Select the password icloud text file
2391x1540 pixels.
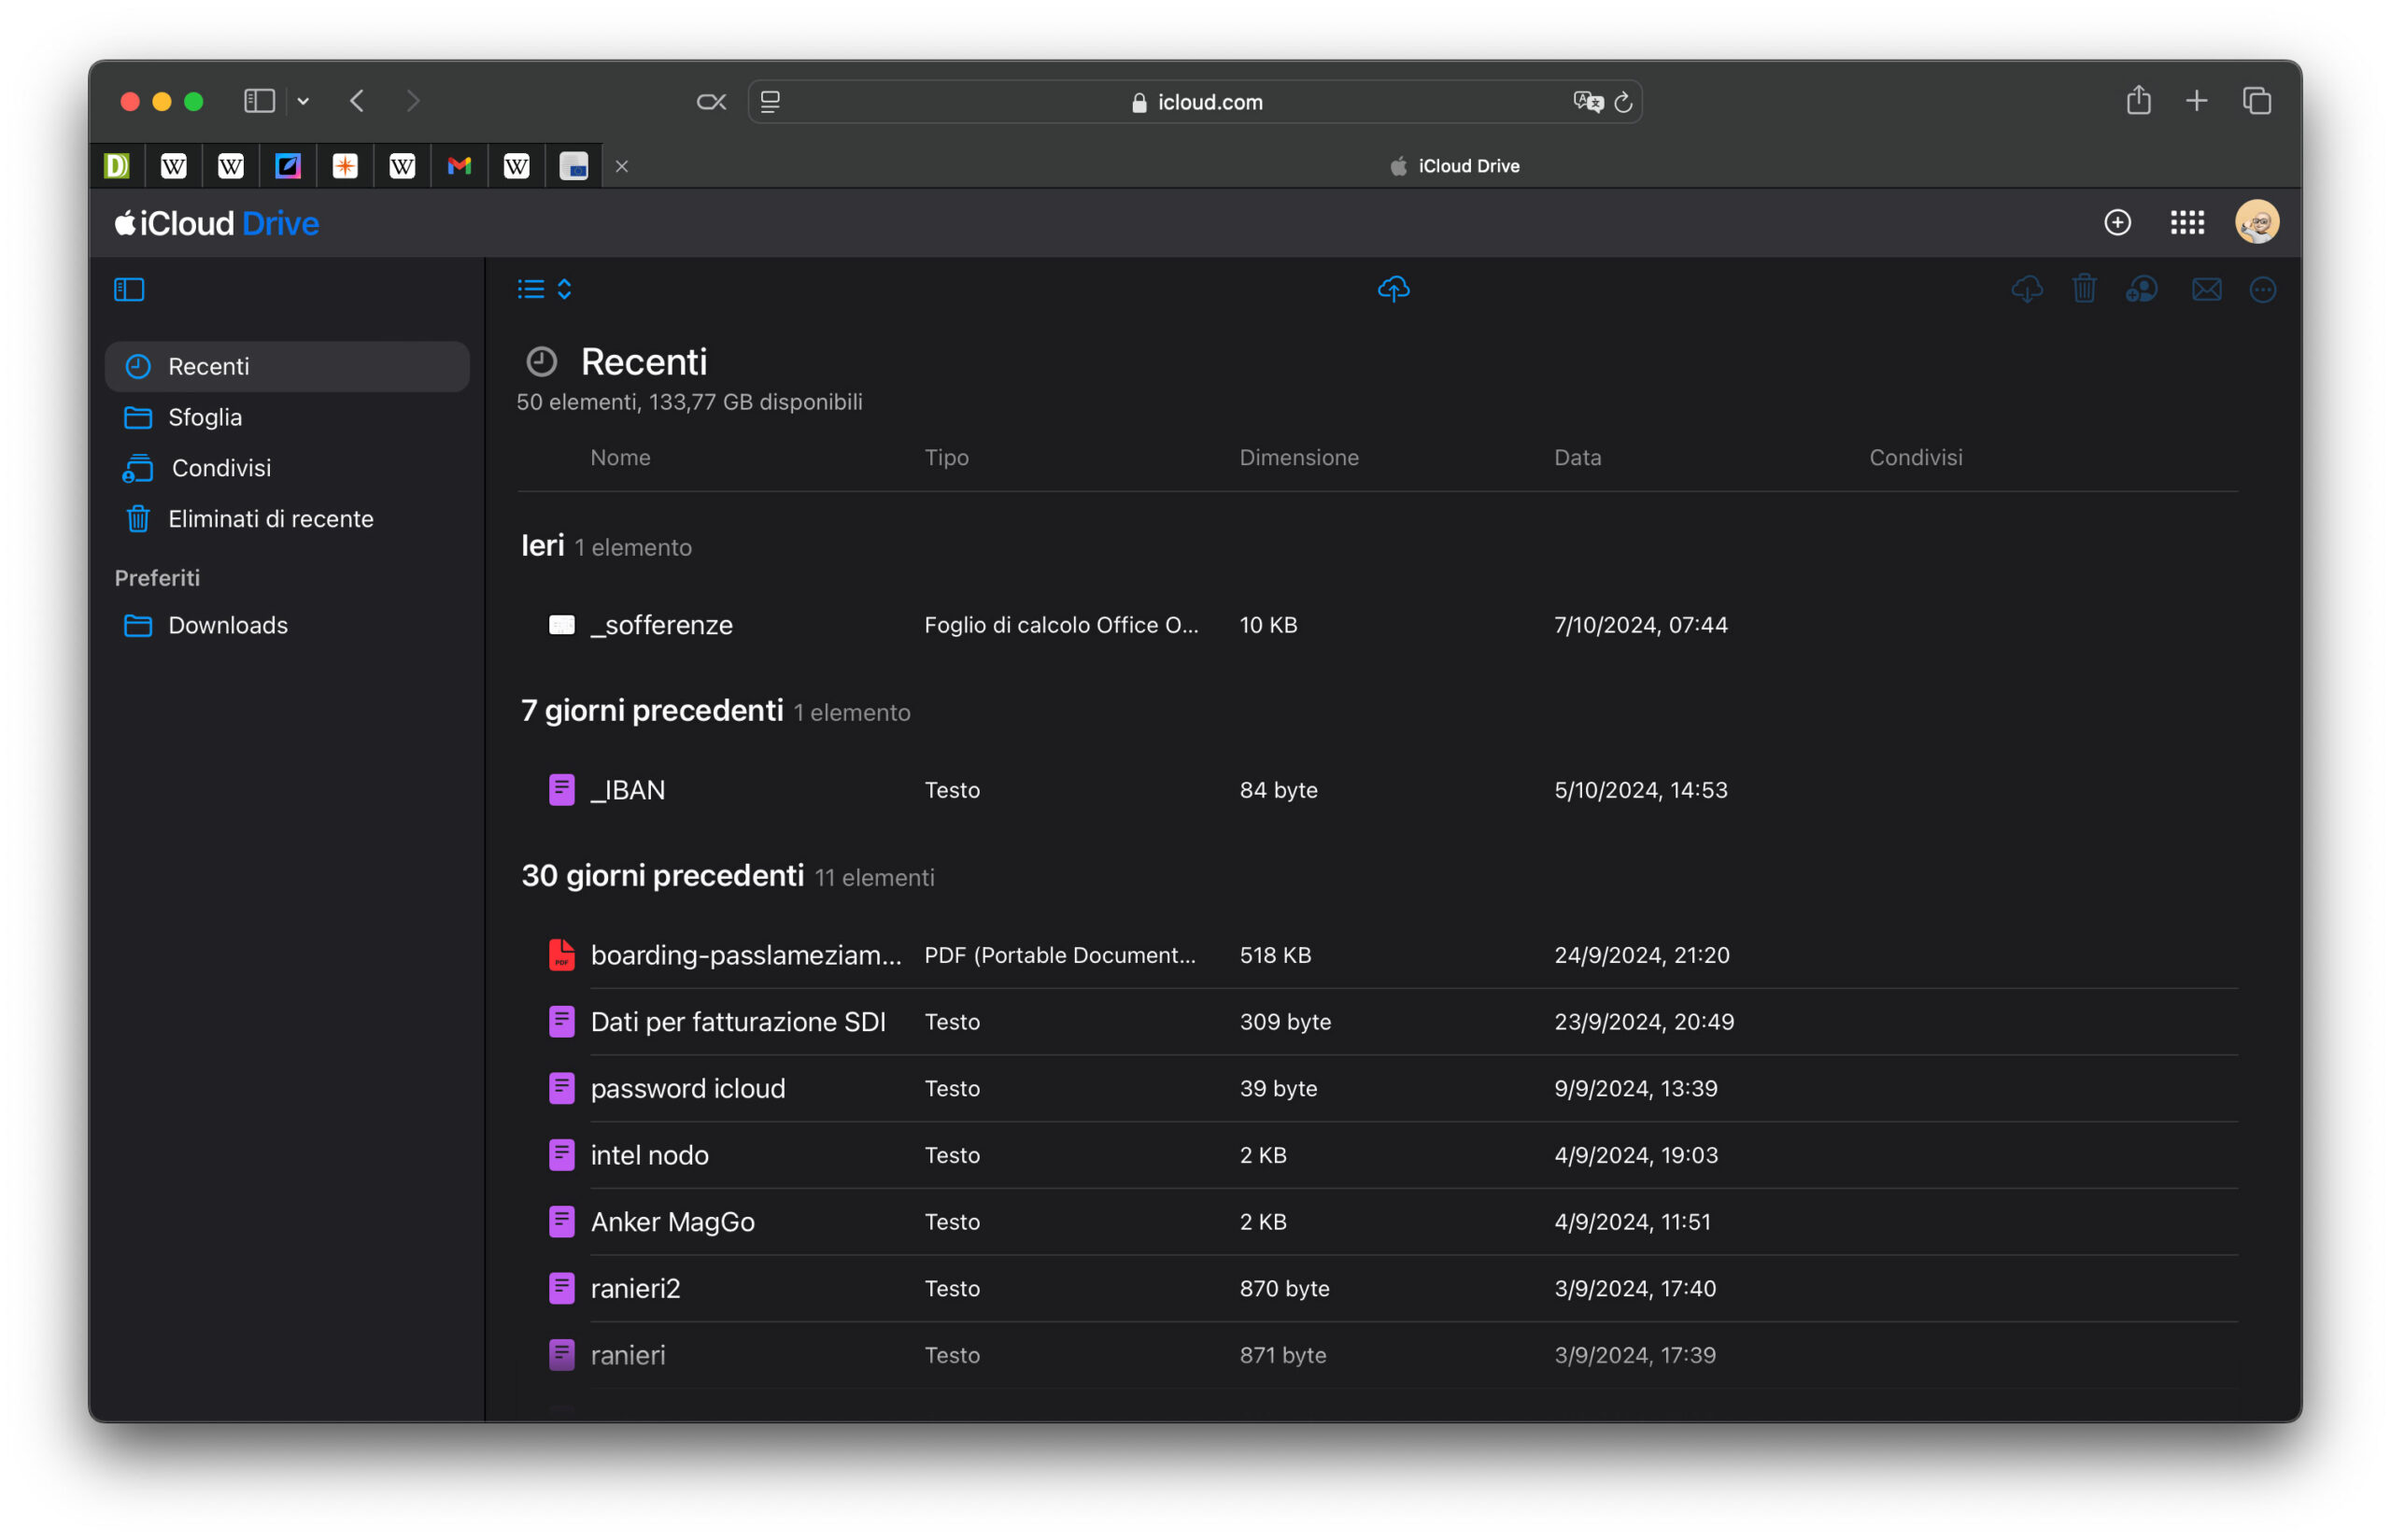[687, 1088]
